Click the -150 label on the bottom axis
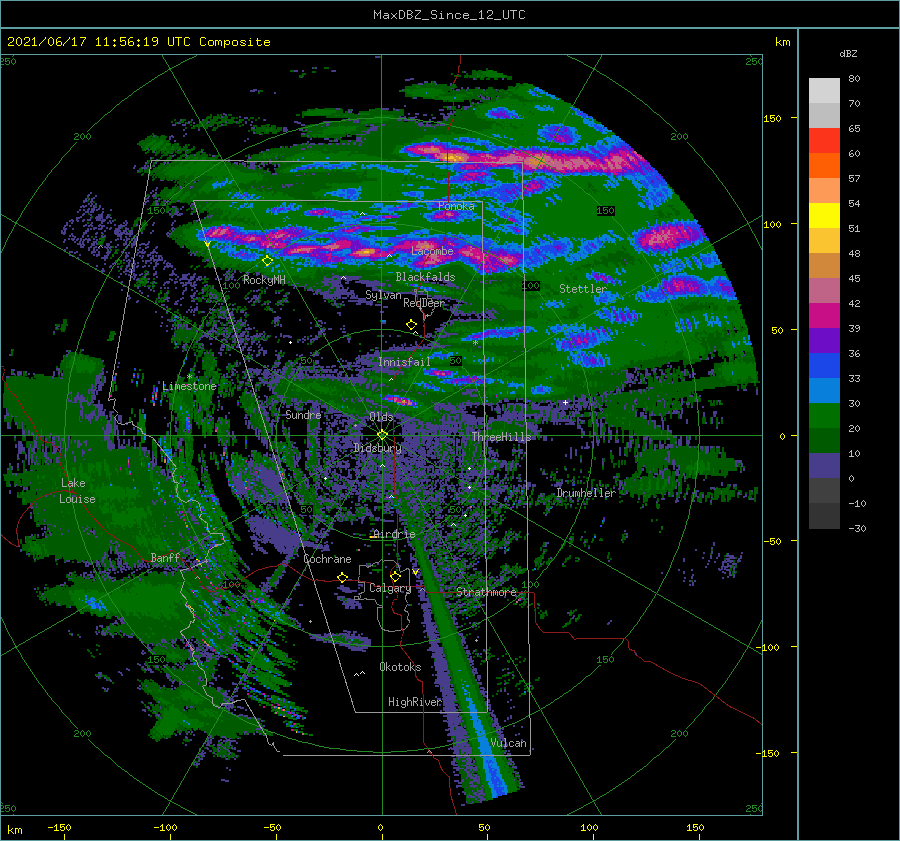Image resolution: width=900 pixels, height=841 pixels. [59, 828]
